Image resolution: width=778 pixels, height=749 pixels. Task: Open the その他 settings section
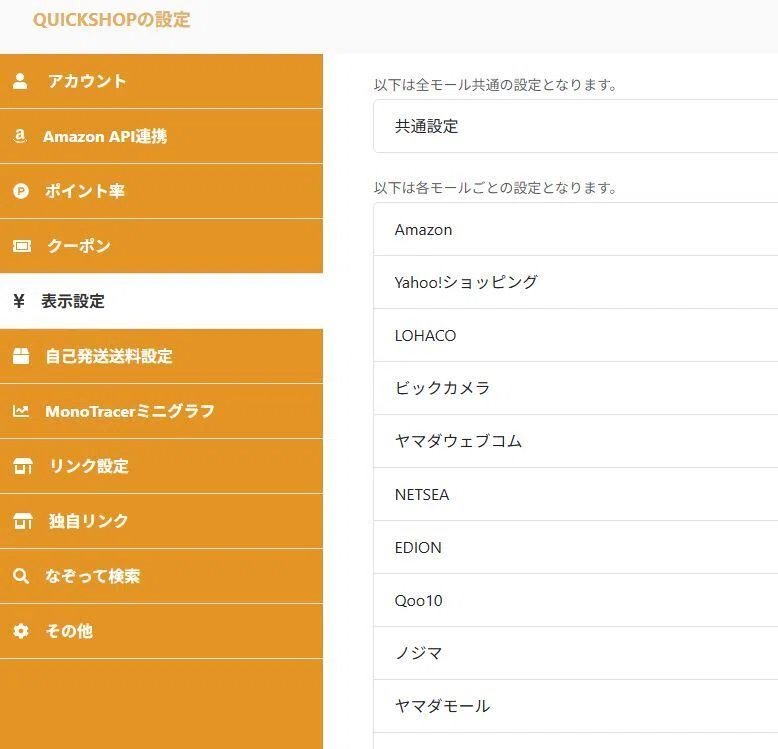[161, 631]
